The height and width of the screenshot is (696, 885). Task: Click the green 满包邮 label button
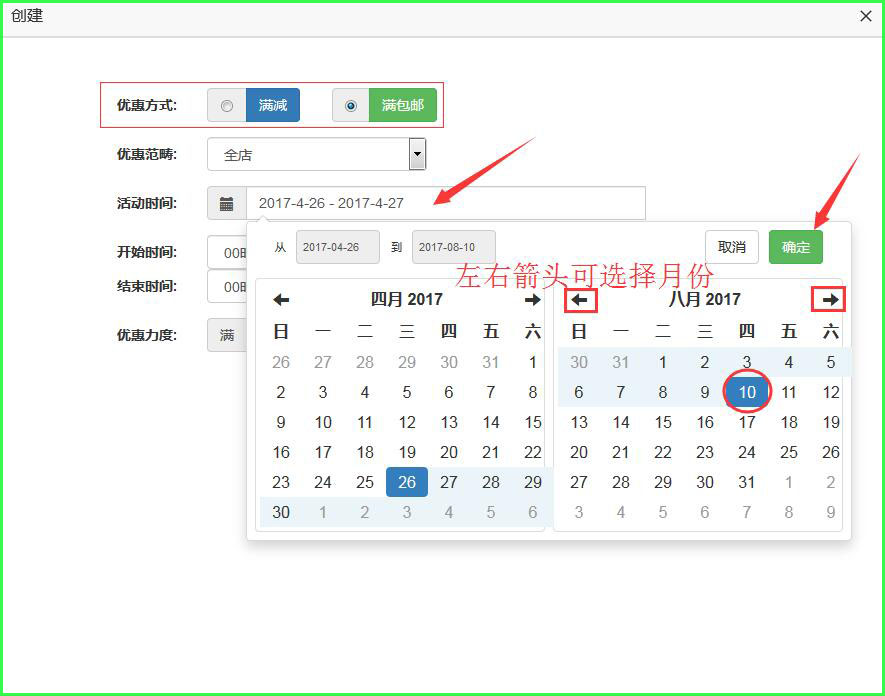402,105
